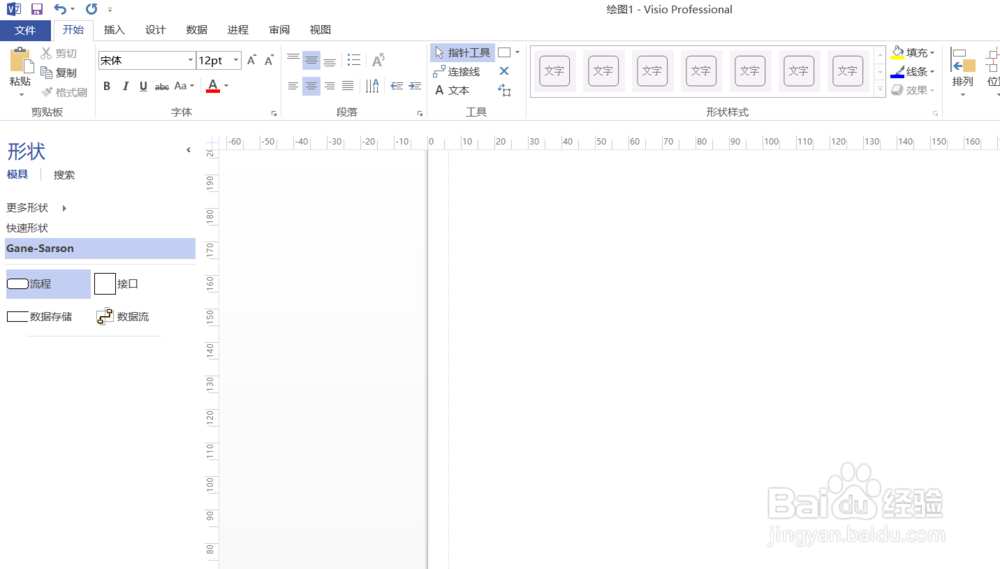Align text left
Image resolution: width=1000 pixels, height=569 pixels.
click(293, 85)
